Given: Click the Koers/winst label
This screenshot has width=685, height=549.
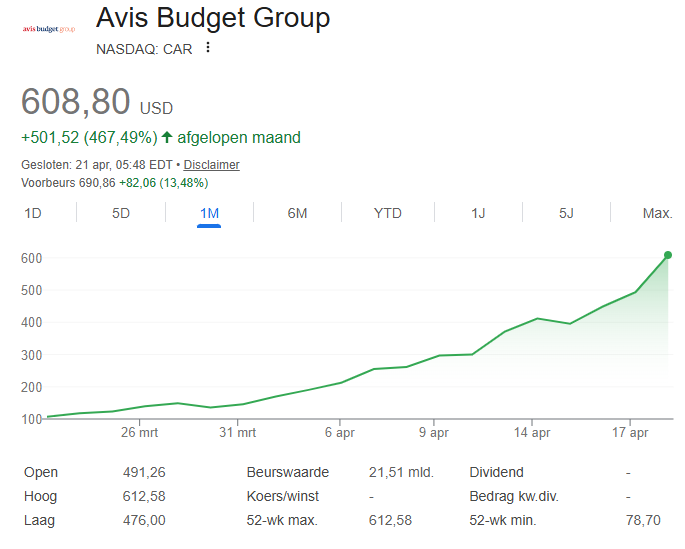Looking at the screenshot, I should [283, 496].
